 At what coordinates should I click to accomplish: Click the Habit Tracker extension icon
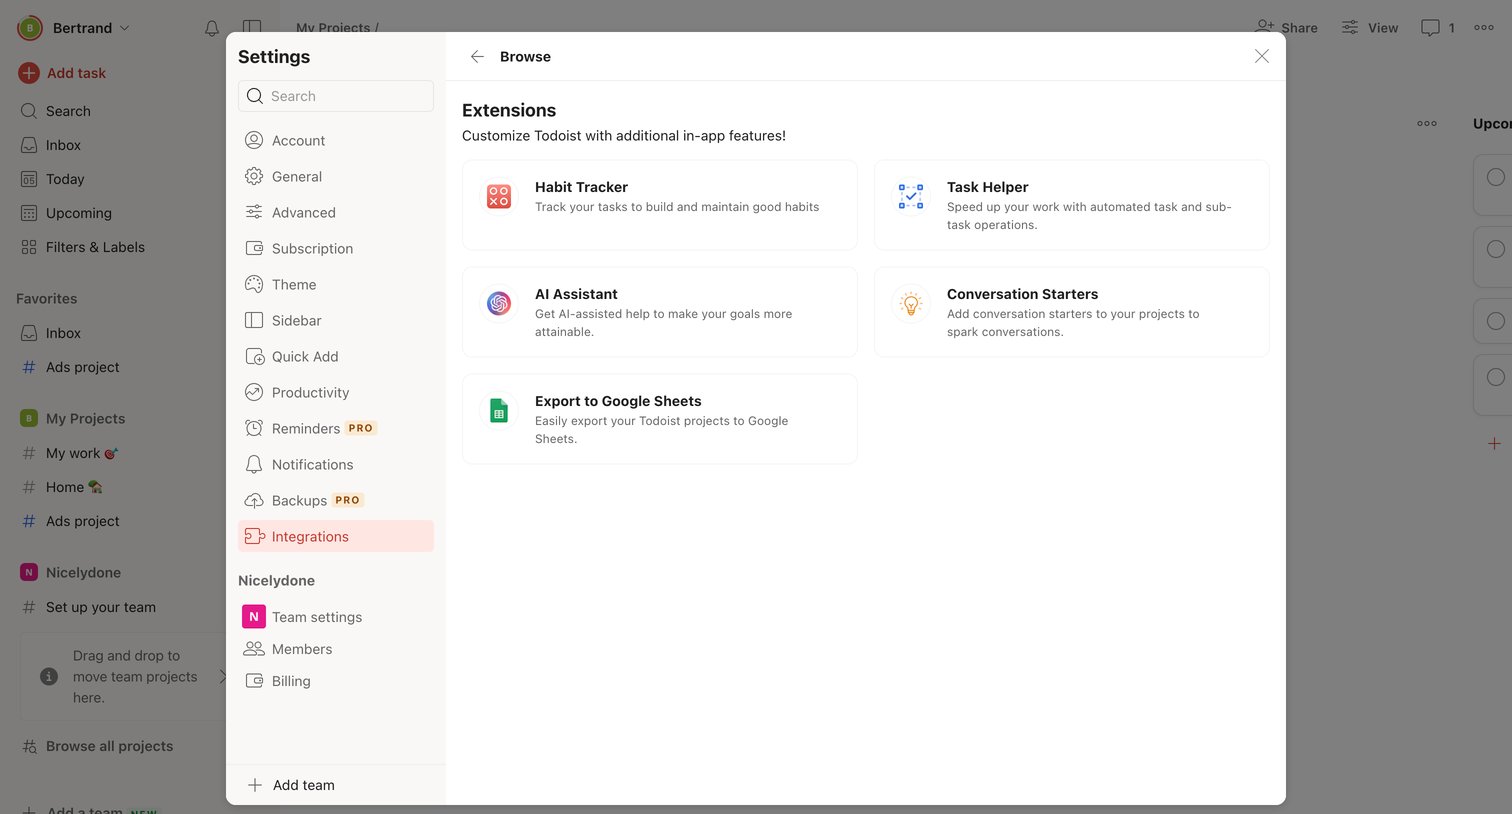click(x=498, y=196)
